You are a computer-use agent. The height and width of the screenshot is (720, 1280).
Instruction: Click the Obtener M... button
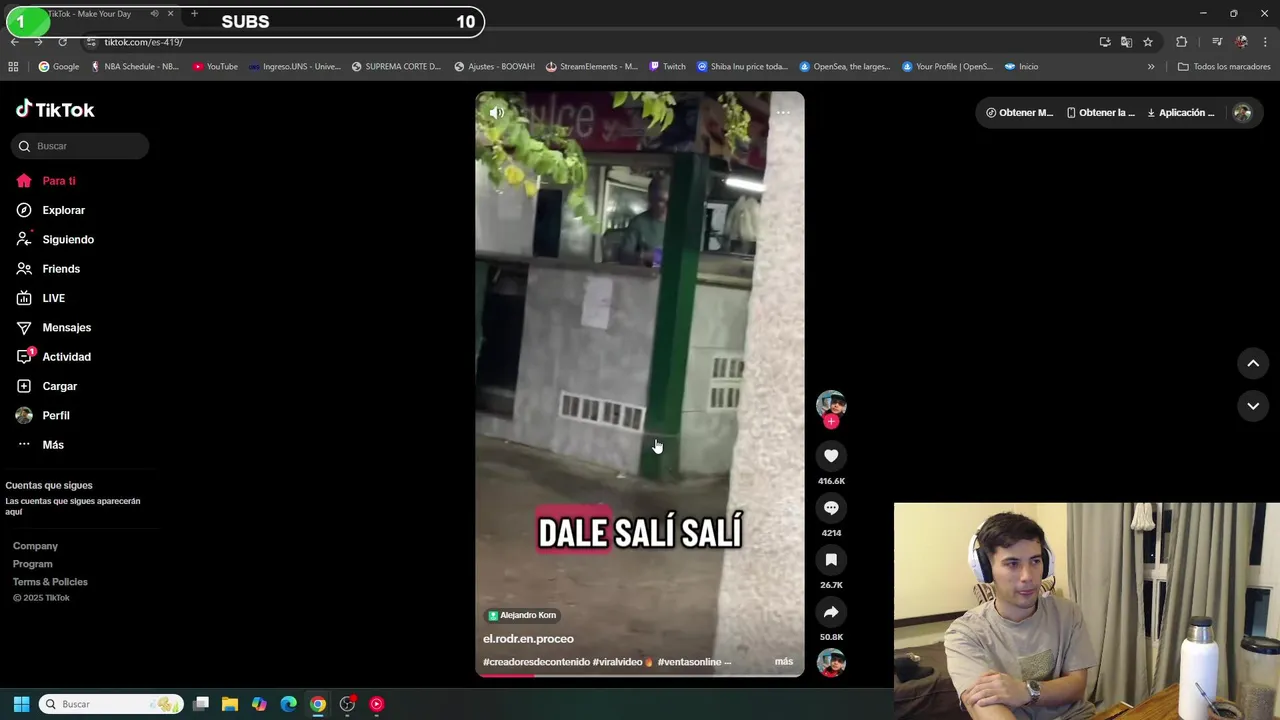pyautogui.click(x=1019, y=113)
